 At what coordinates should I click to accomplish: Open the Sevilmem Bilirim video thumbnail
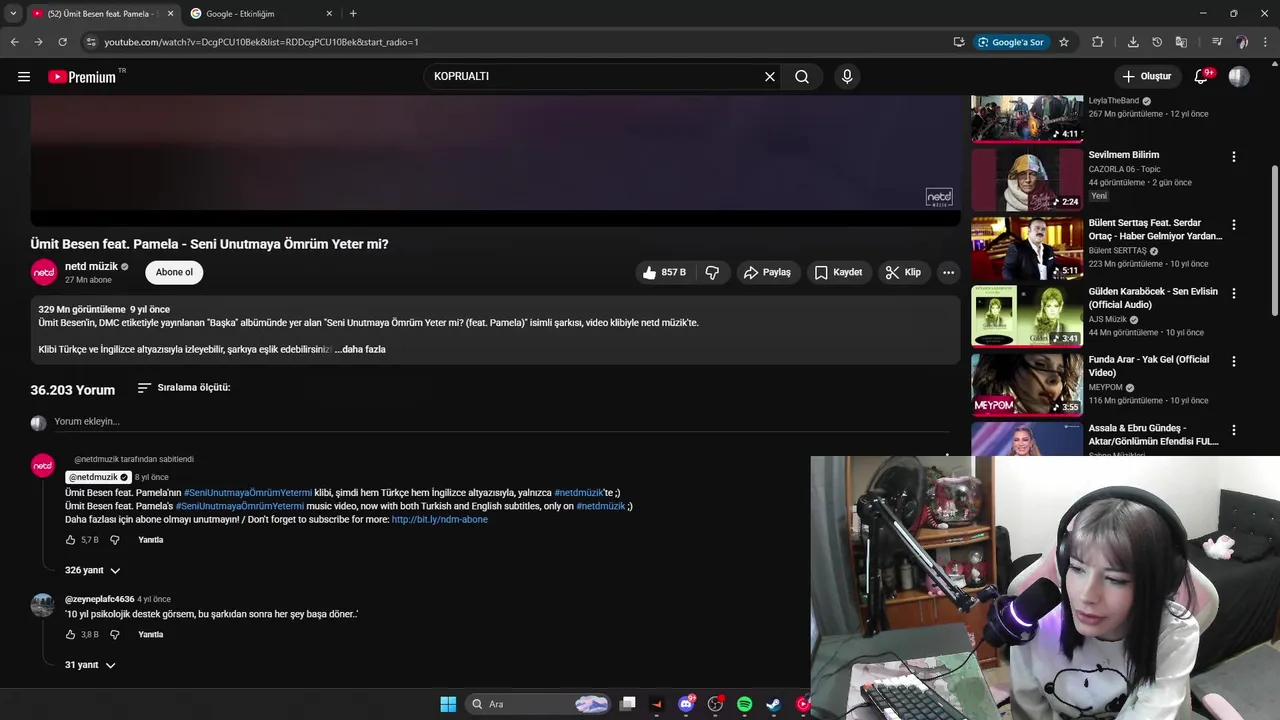tap(1027, 180)
